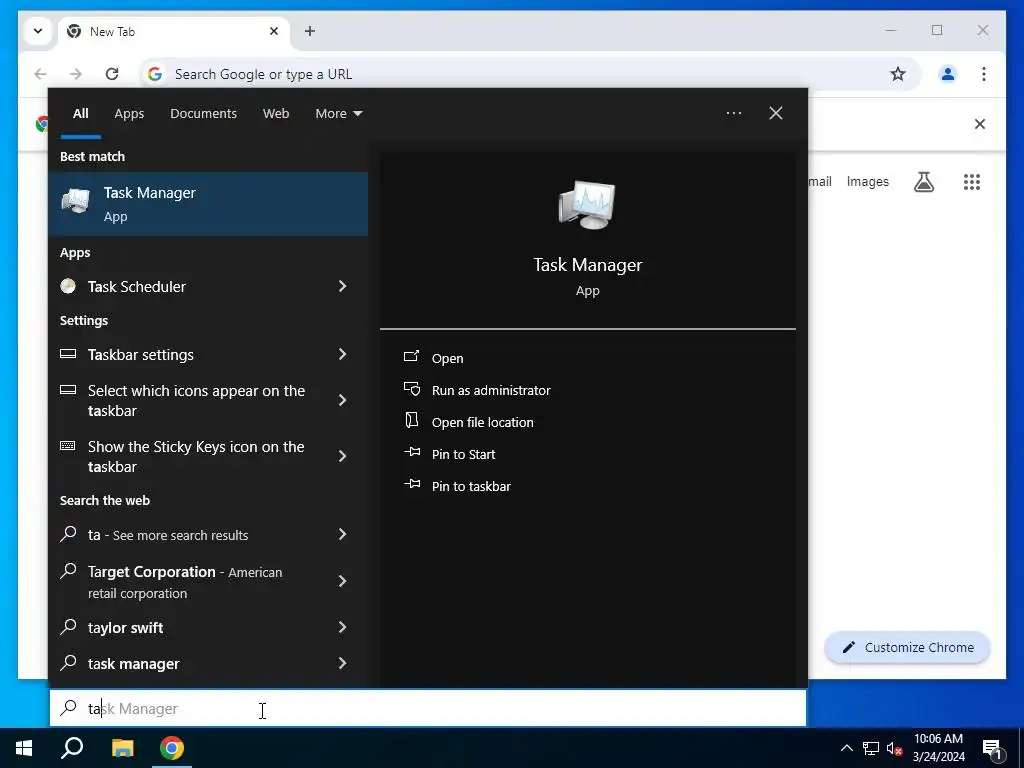Viewport: 1024px width, 768px height.
Task: Switch to the All search tab
Action: [x=80, y=114]
